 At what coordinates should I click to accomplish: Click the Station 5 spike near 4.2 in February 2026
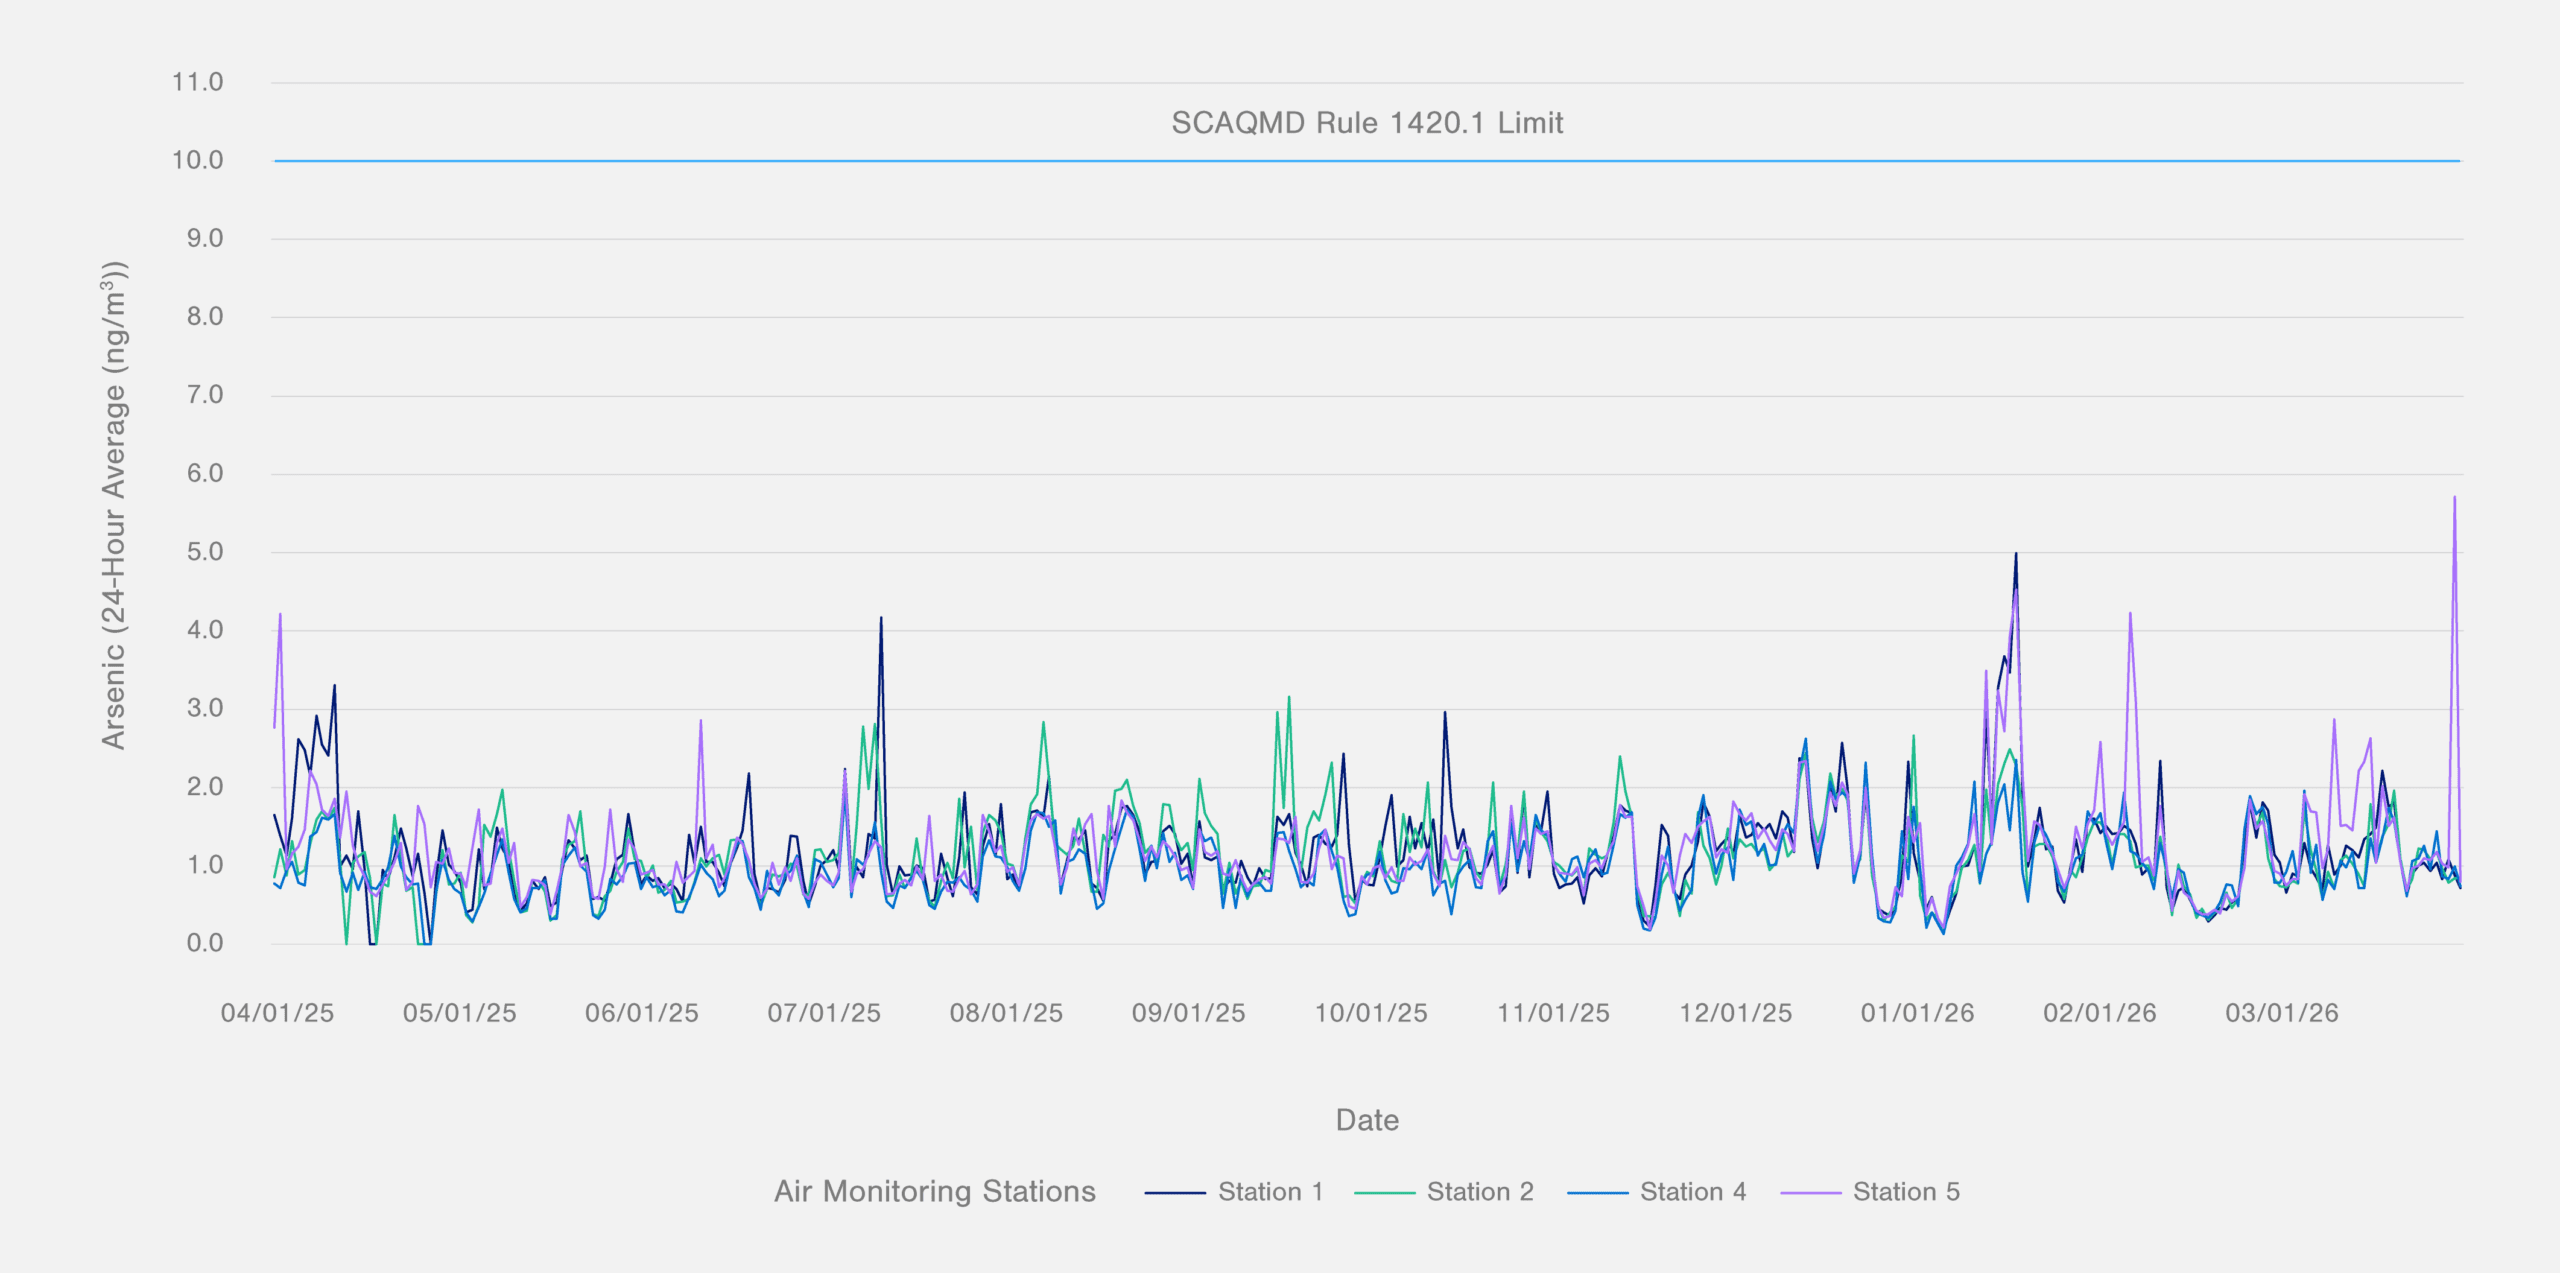click(x=2130, y=614)
